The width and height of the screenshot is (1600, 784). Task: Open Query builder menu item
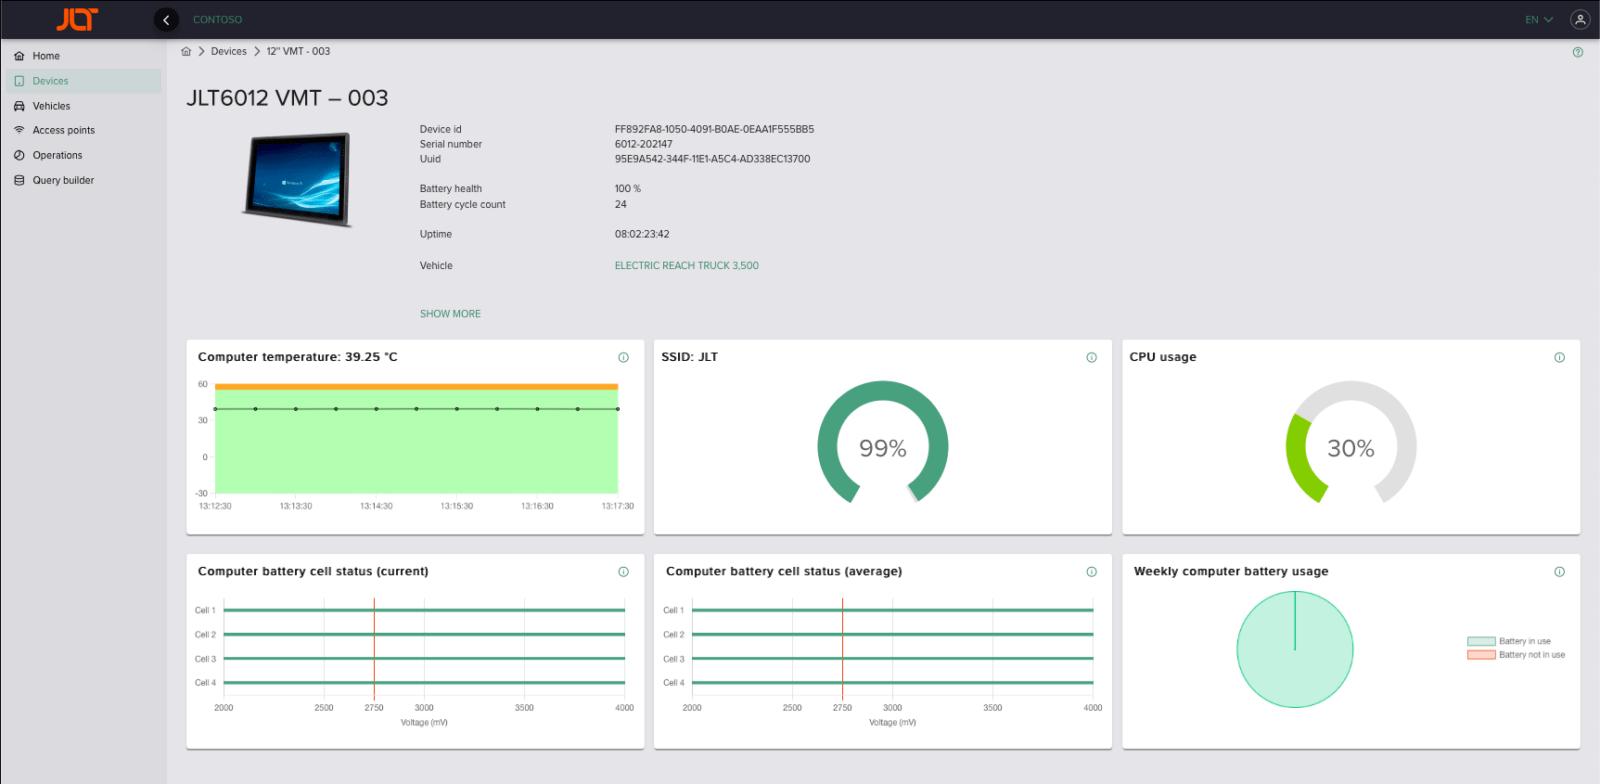click(83, 180)
